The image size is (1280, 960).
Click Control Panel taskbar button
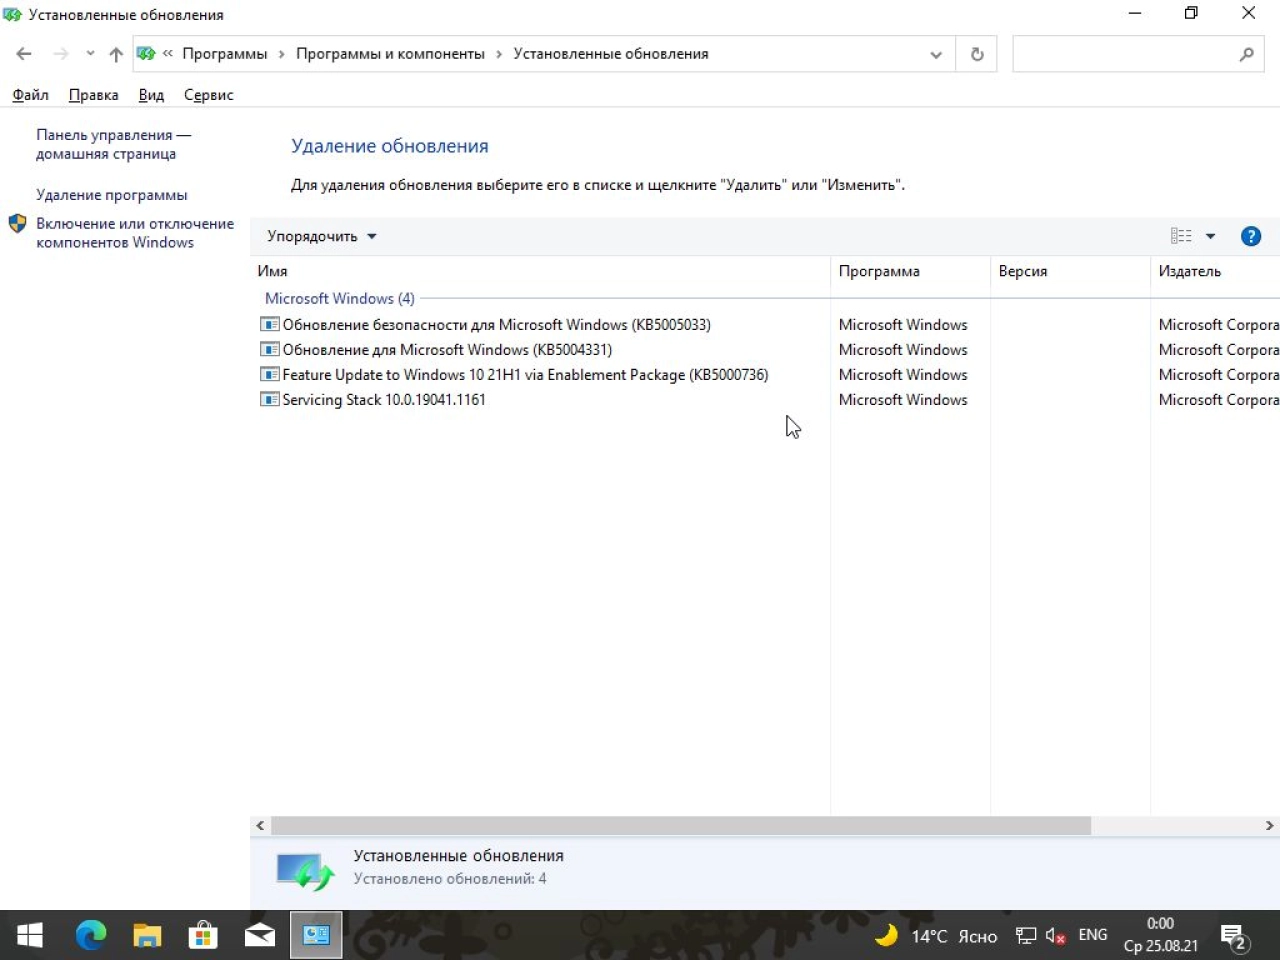tap(316, 936)
